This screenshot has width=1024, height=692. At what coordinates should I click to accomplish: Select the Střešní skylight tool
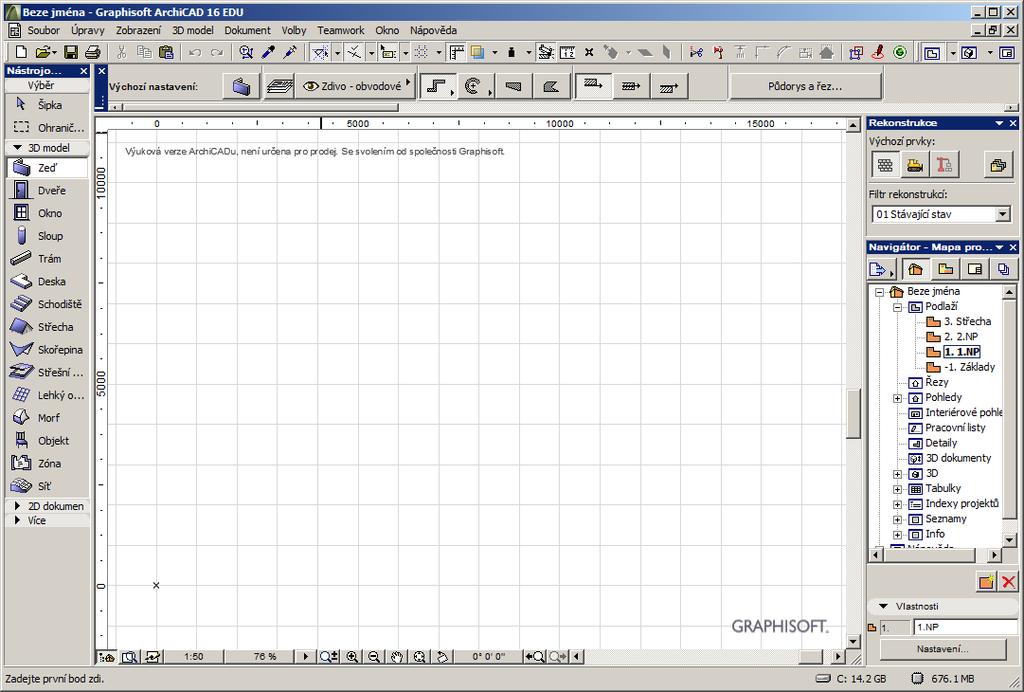(x=46, y=373)
